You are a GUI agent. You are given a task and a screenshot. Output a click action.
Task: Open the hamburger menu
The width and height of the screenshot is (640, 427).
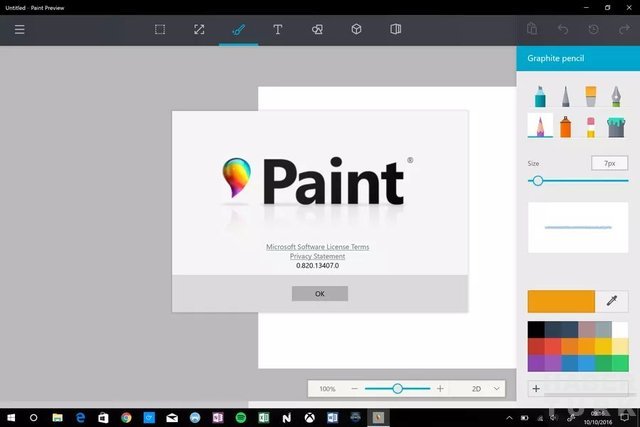[x=19, y=30]
